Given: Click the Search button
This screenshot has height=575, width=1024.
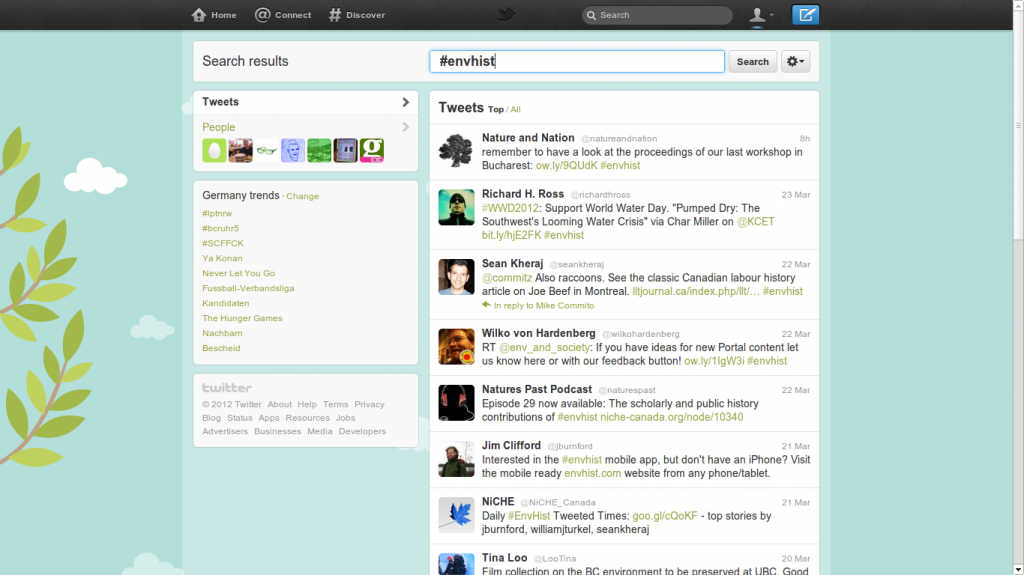Looking at the screenshot, I should (x=752, y=61).
